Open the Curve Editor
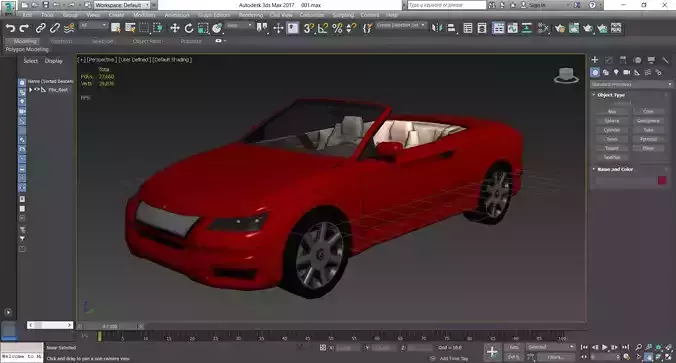The image size is (676, 363). coord(513,28)
